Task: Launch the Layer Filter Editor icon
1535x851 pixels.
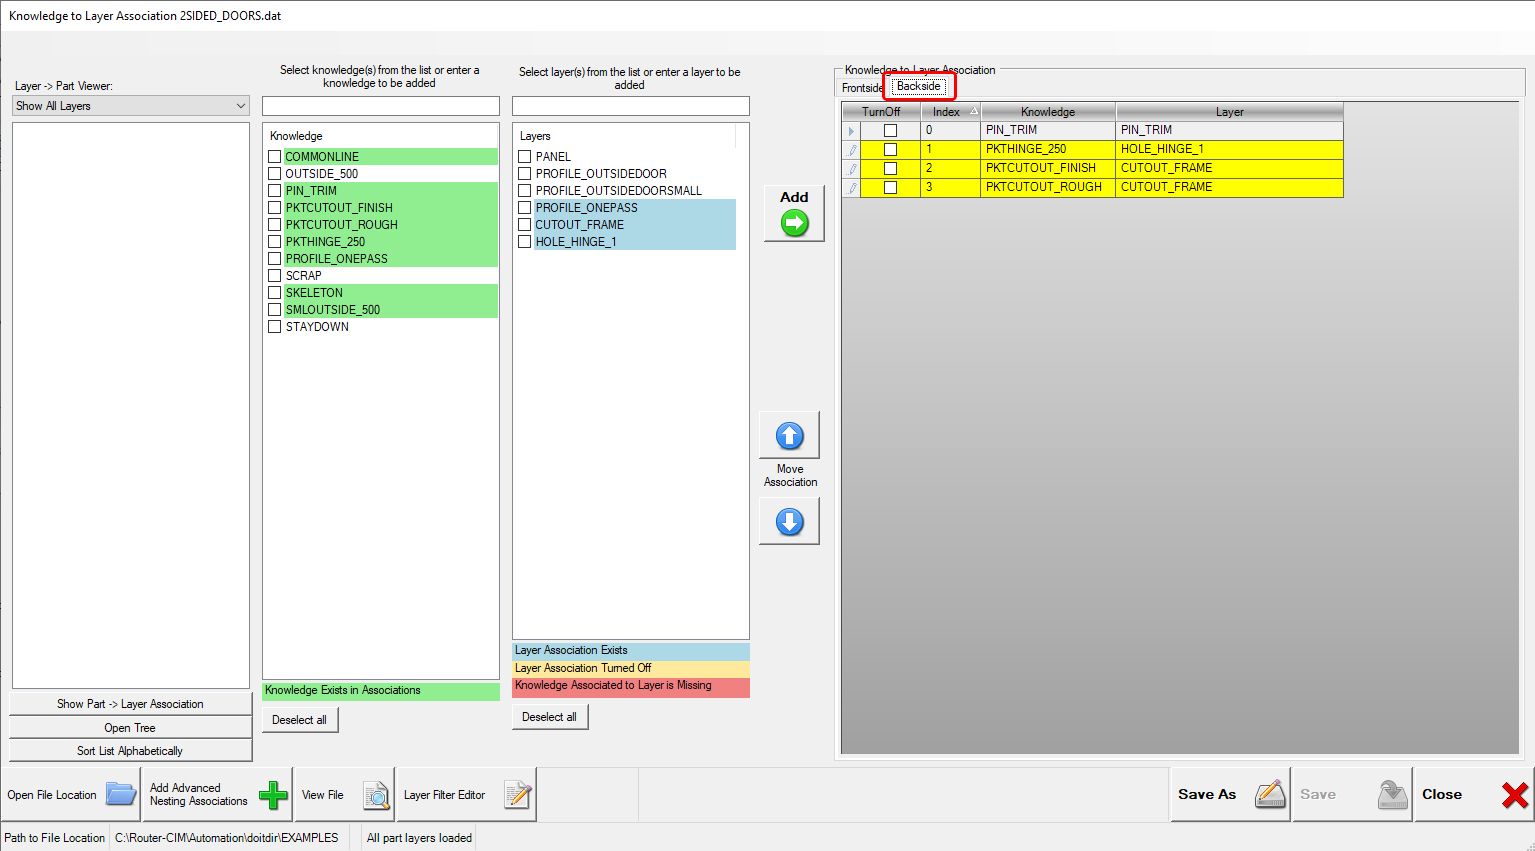Action: tap(517, 795)
